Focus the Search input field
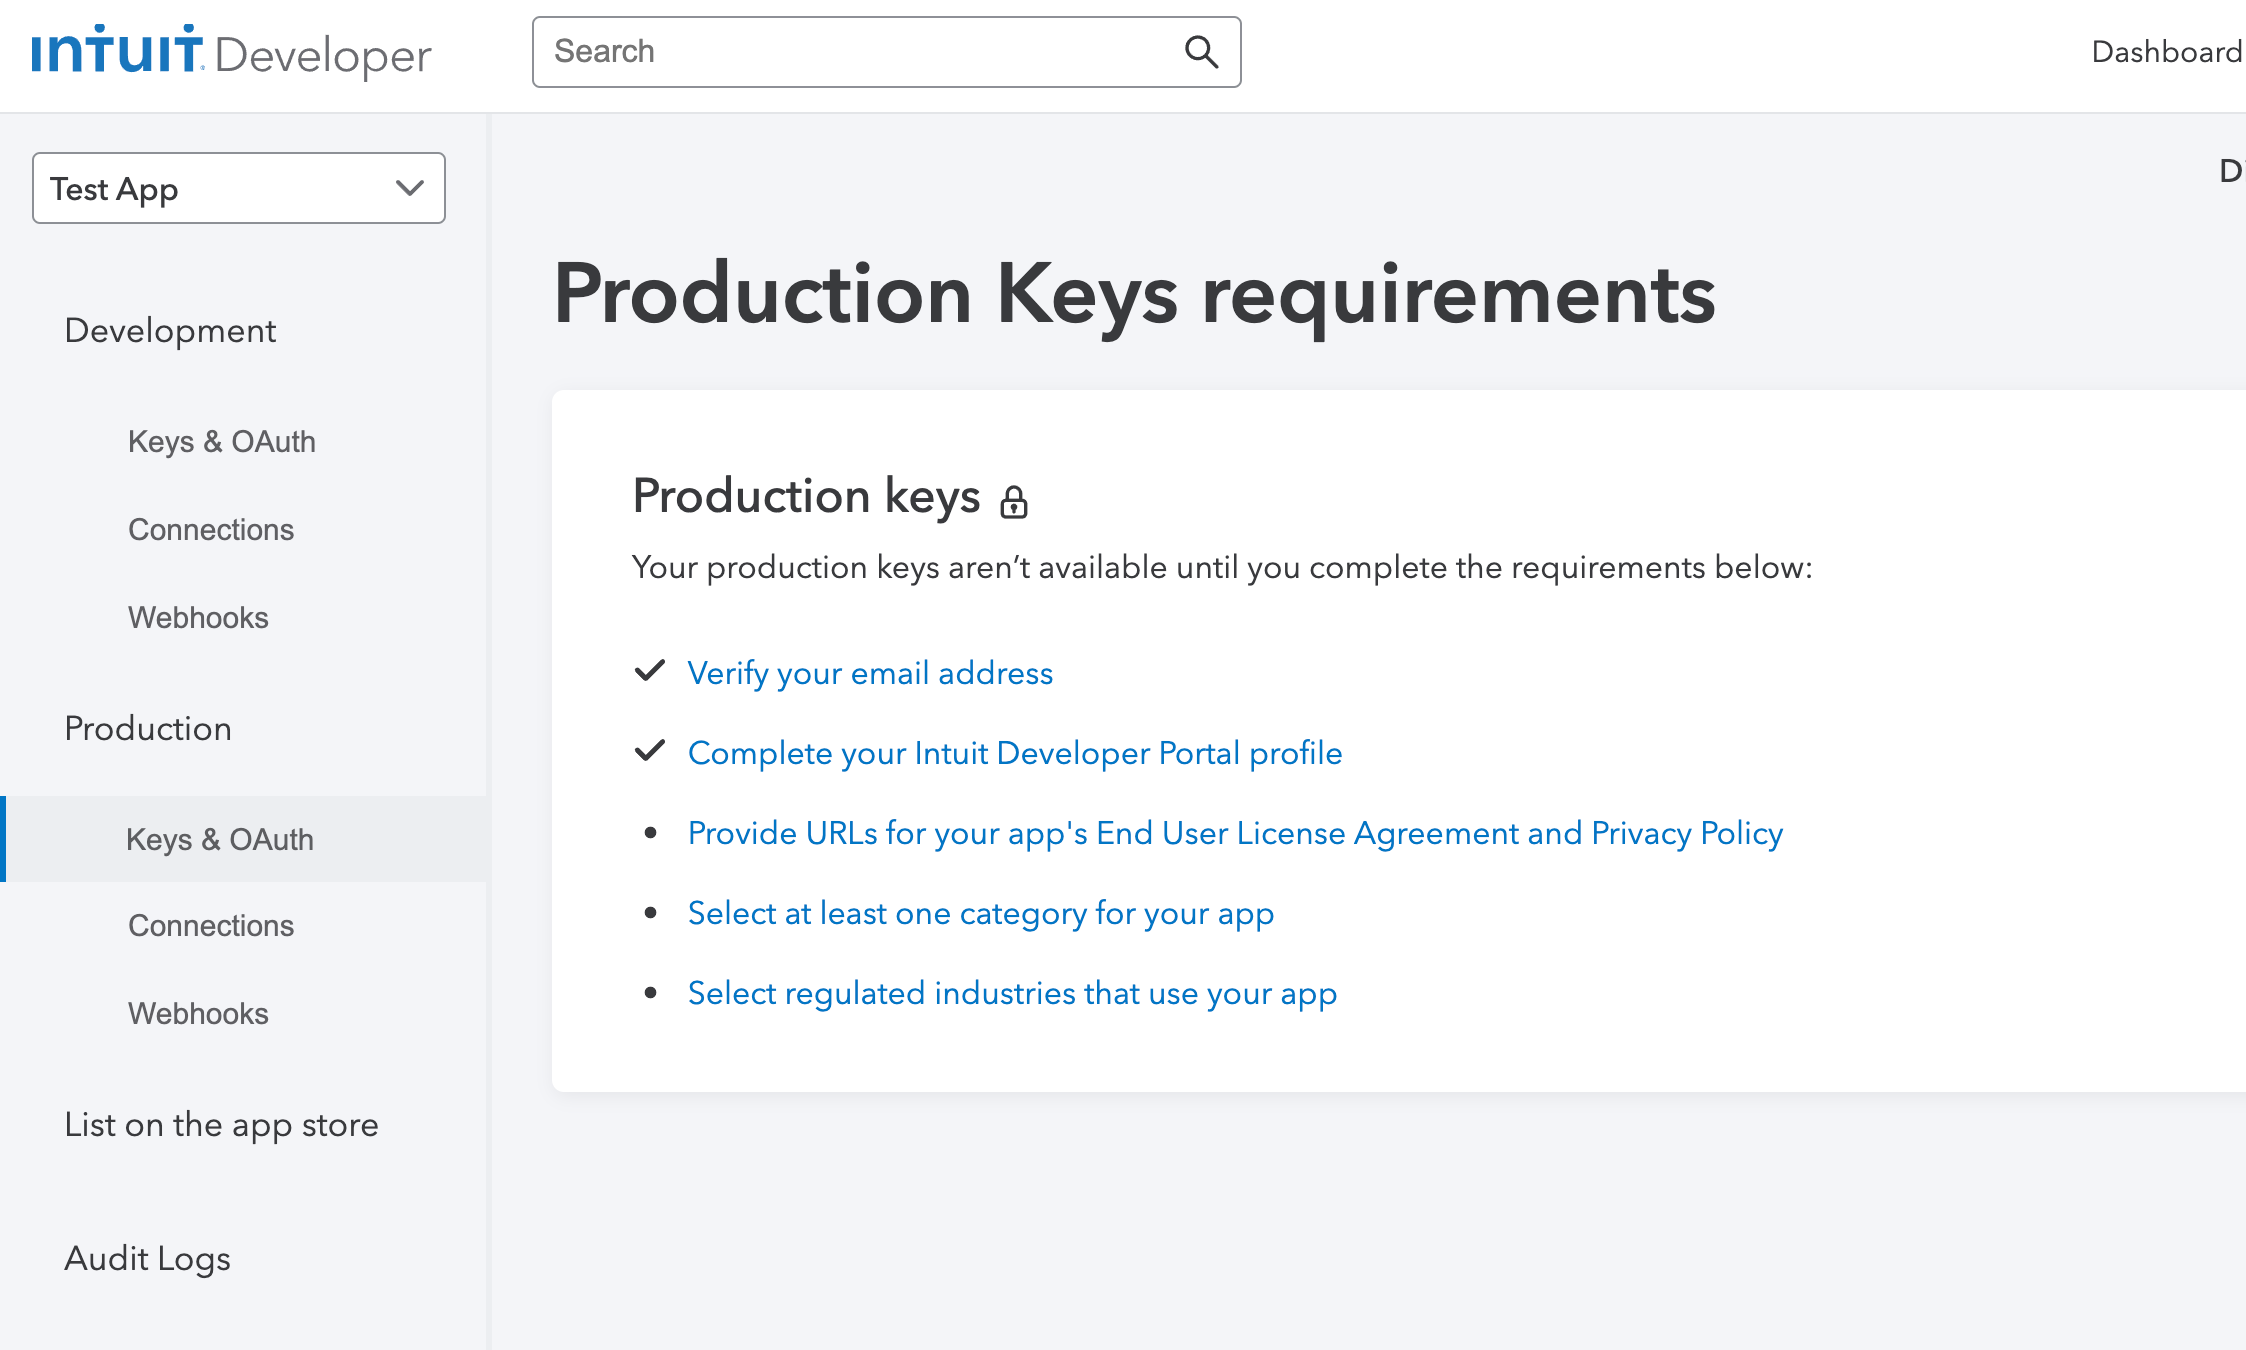2246x1350 pixels. tap(886, 52)
